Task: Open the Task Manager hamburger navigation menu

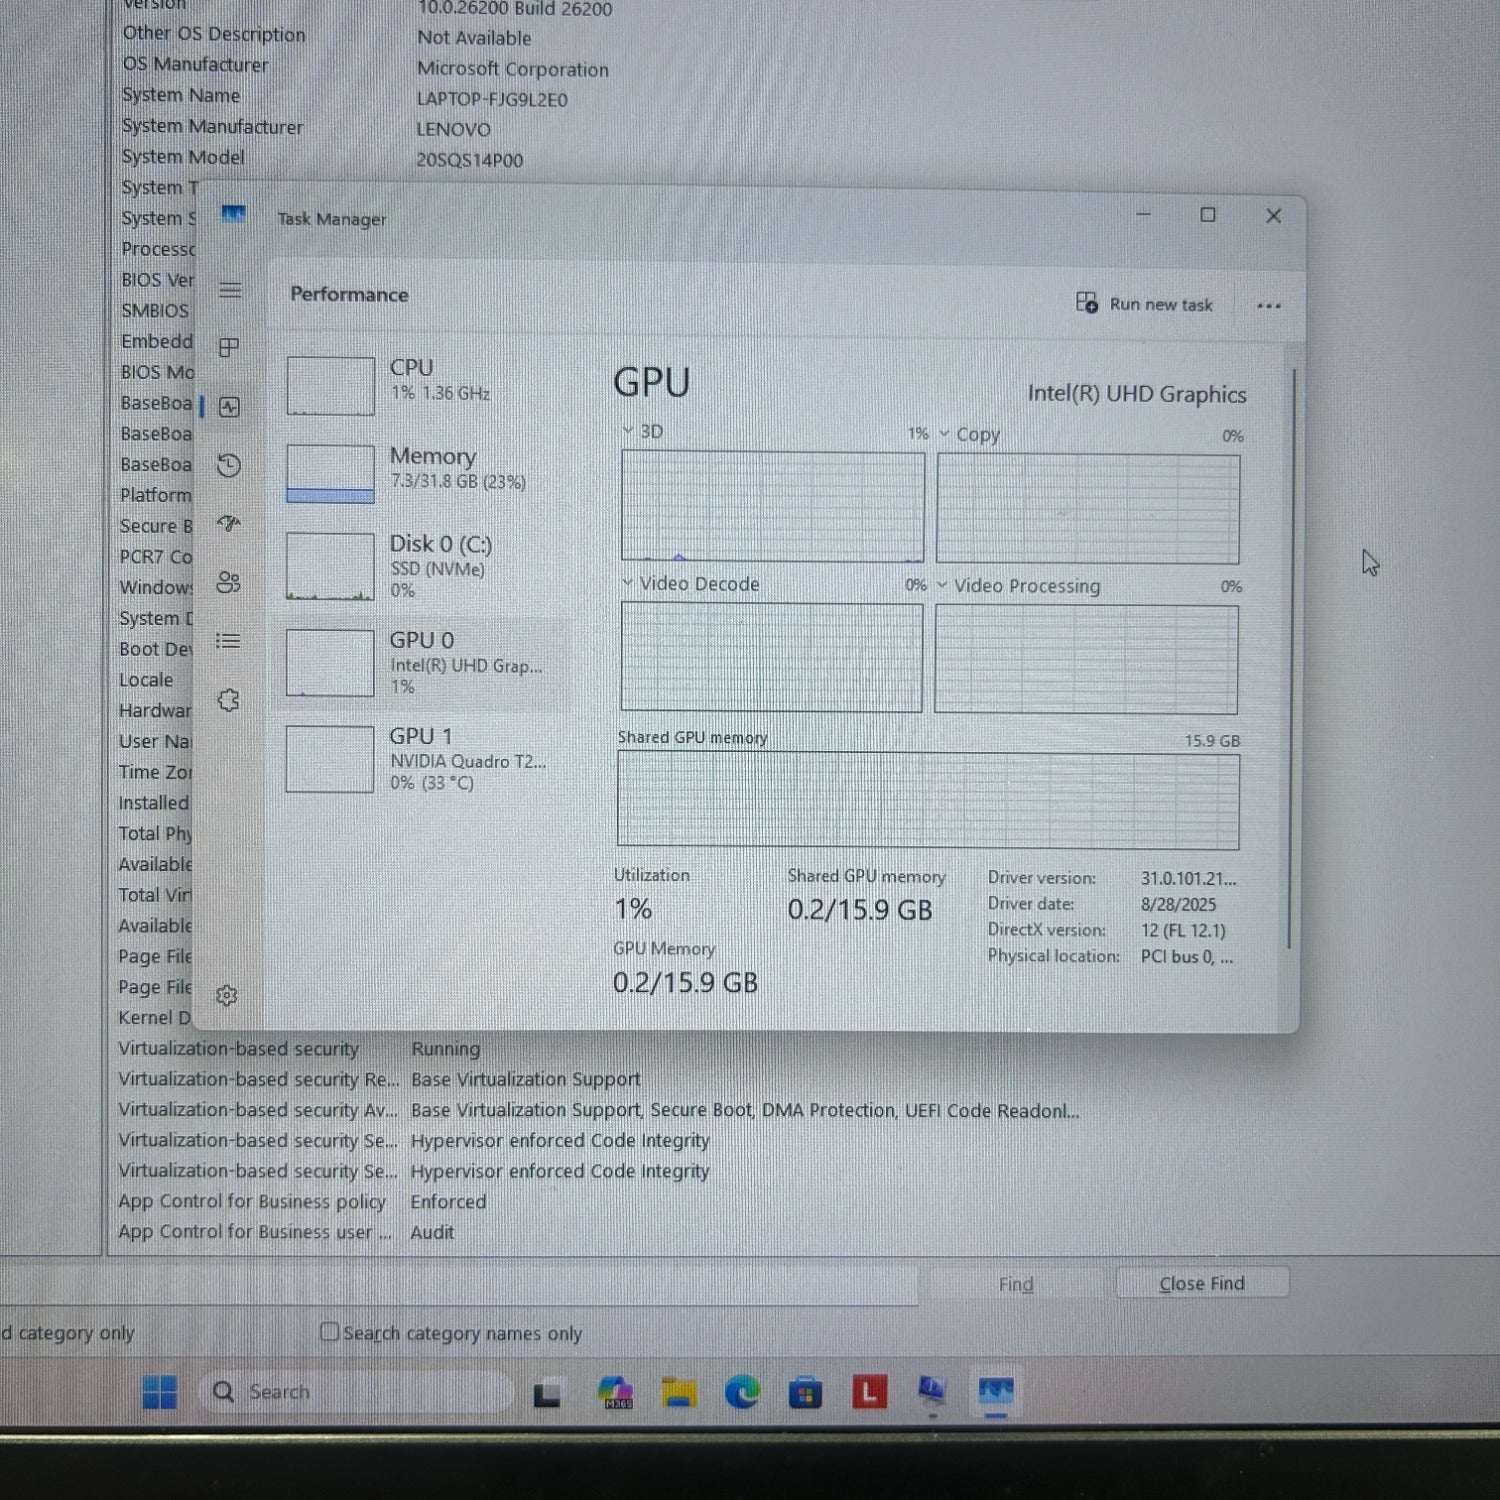Action: [230, 290]
